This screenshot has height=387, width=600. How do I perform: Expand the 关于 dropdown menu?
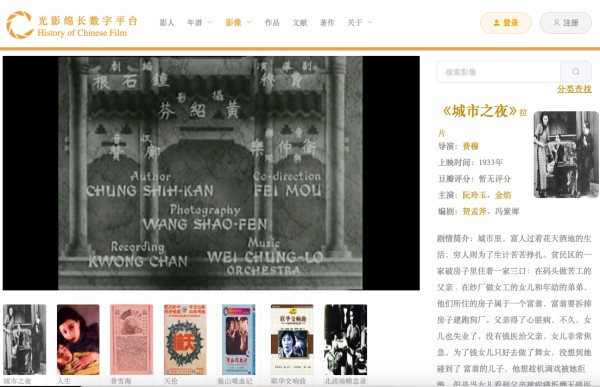pyautogui.click(x=359, y=23)
